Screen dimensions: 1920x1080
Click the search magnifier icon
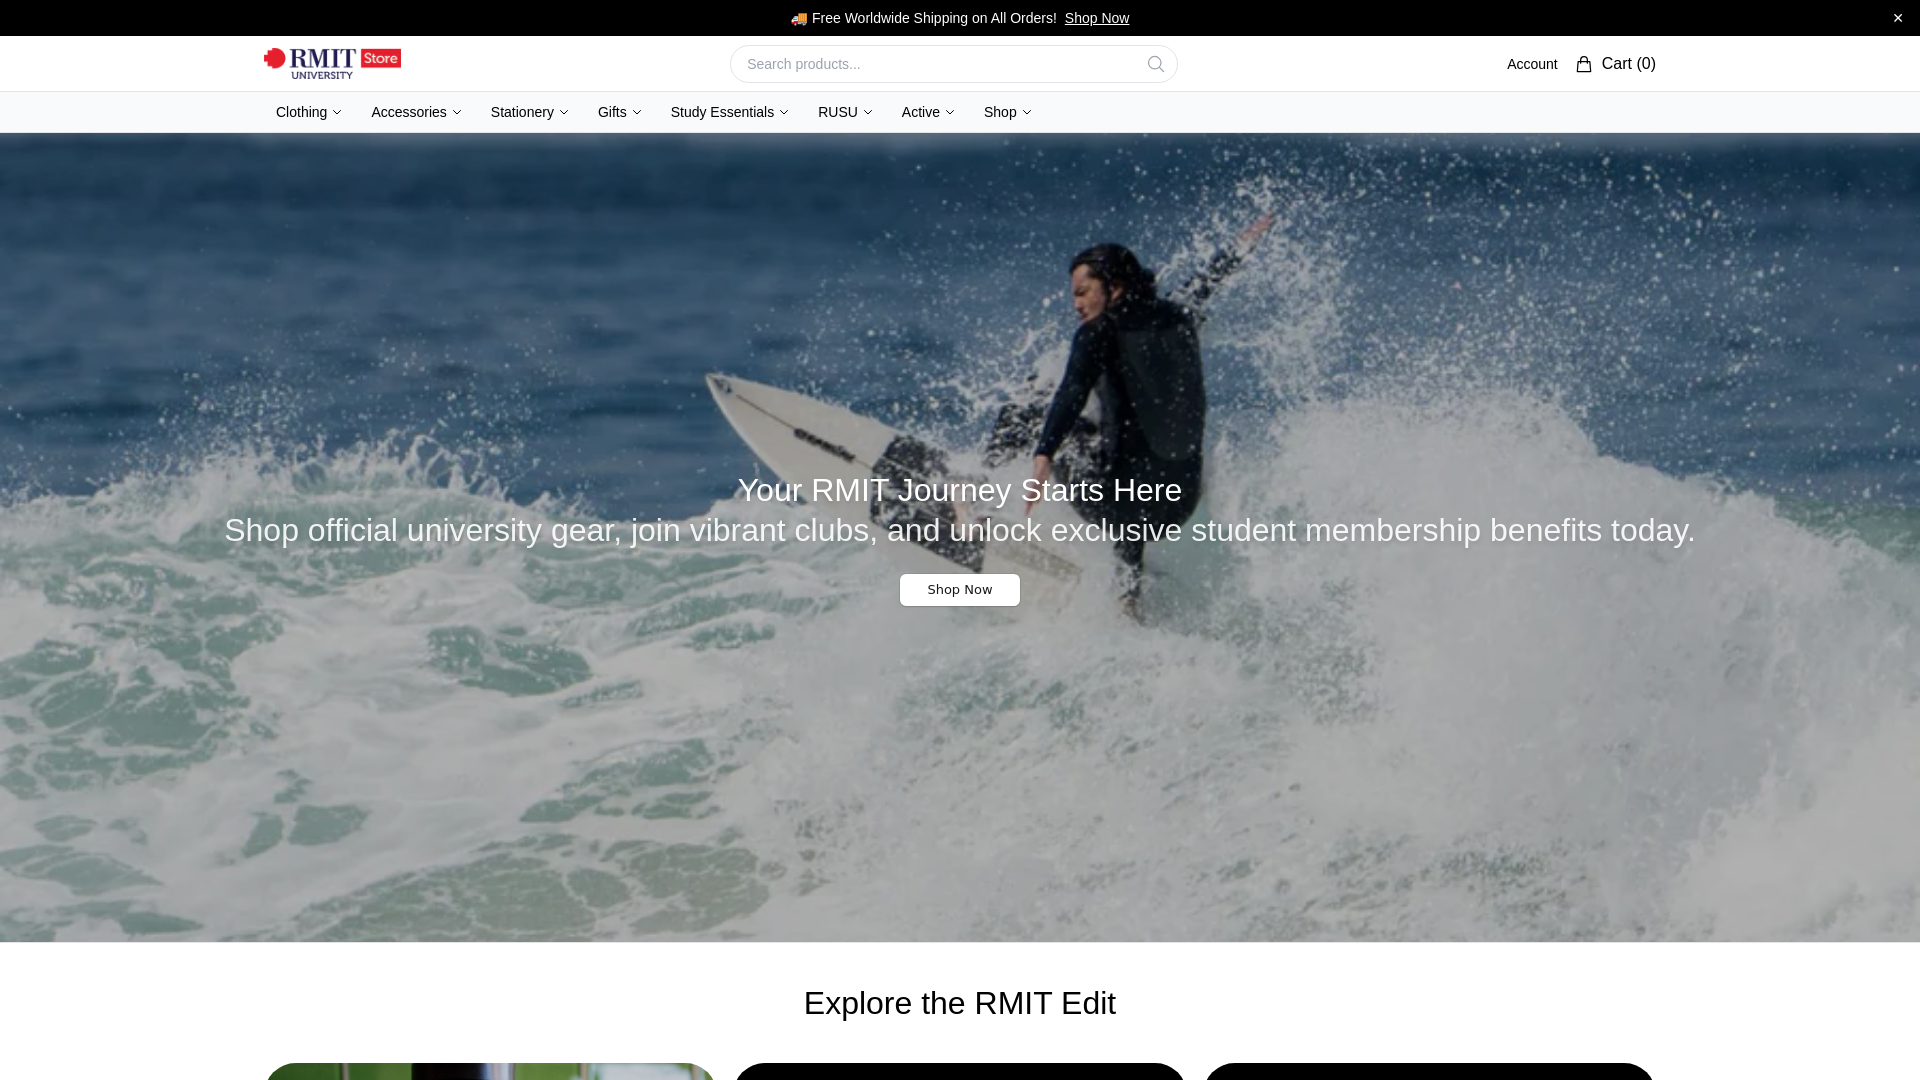pos(1156,64)
